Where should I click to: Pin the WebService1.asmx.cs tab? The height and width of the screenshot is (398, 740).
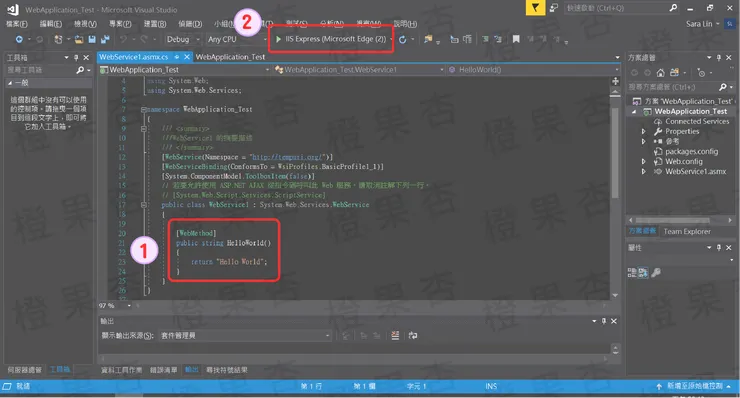point(177,57)
